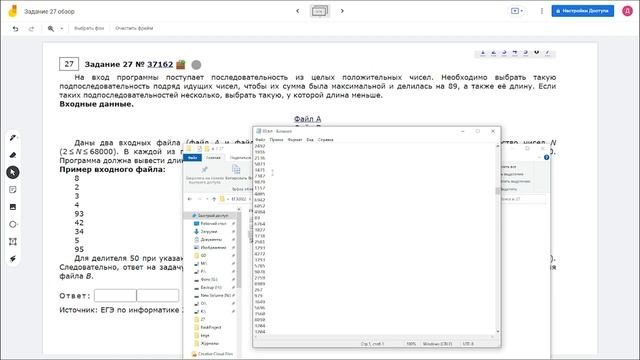The image size is (640, 360).
Task: Click the Explorer sidebar scrollbar
Action: tap(239, 249)
